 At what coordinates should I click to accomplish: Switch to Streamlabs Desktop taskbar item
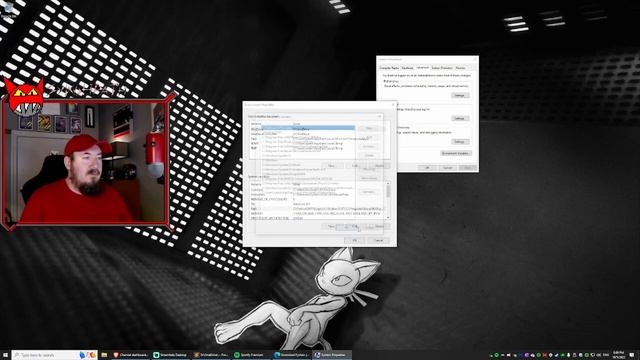[x=171, y=355]
